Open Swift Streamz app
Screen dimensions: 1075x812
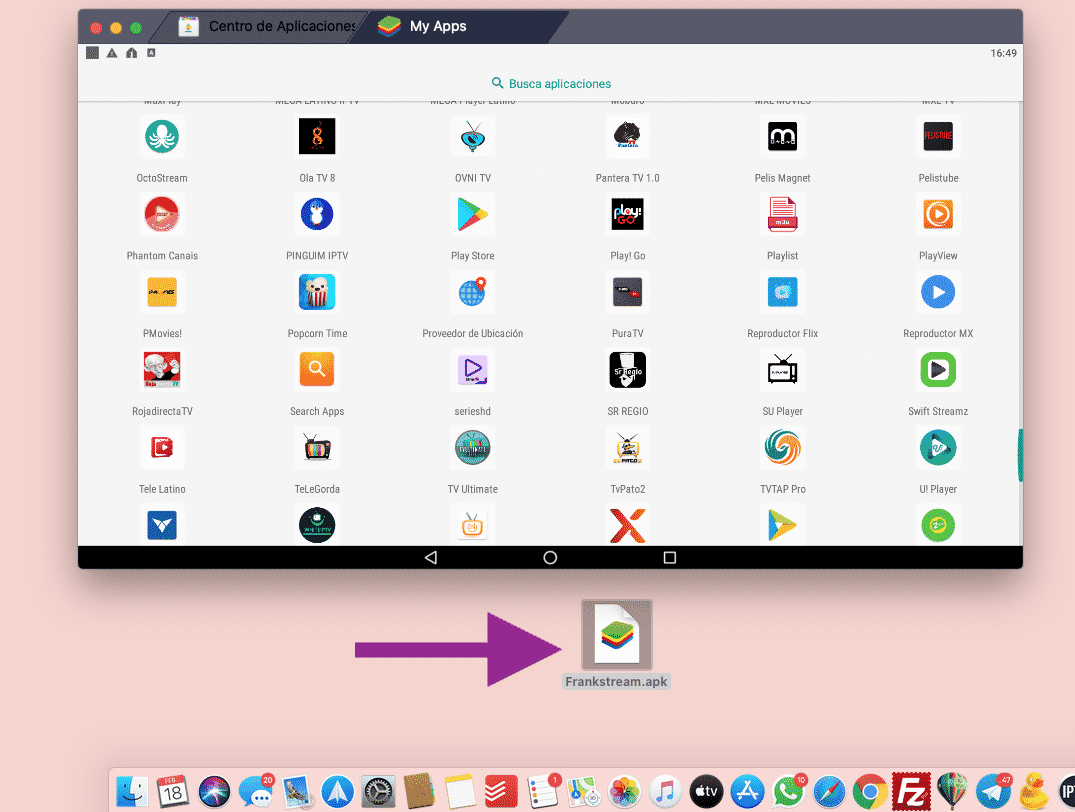click(938, 370)
